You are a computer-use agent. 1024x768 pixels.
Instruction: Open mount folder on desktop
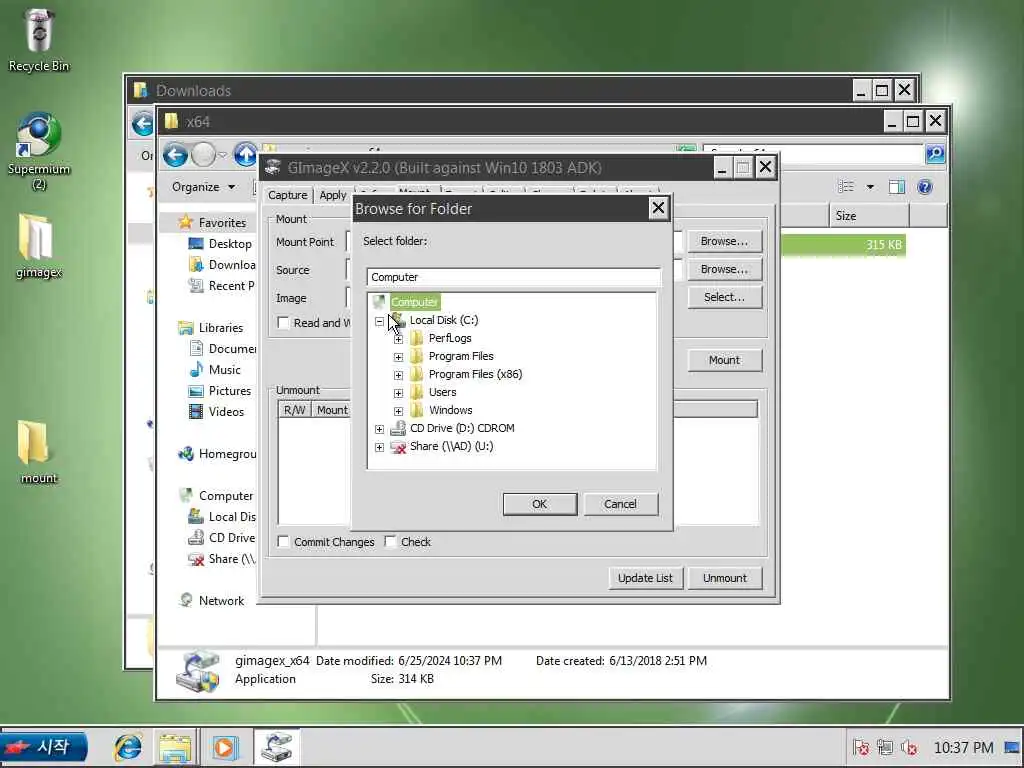click(x=39, y=452)
